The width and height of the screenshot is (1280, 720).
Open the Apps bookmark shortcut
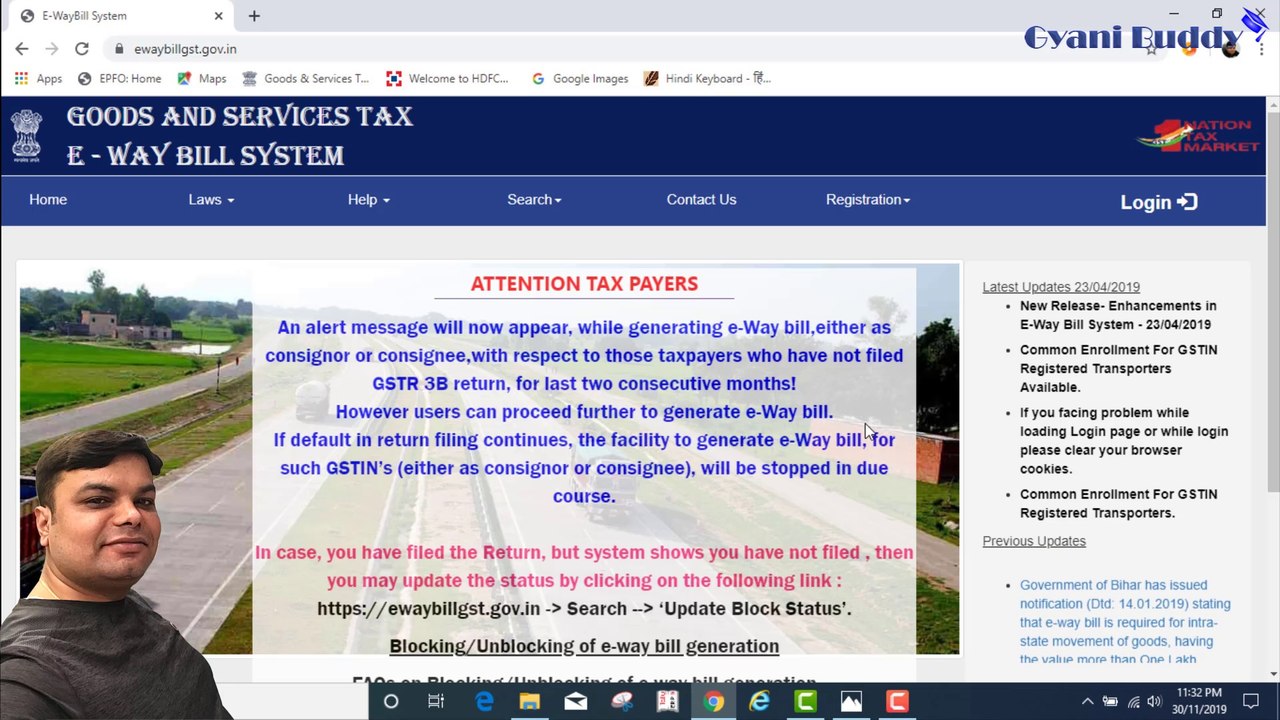38,78
